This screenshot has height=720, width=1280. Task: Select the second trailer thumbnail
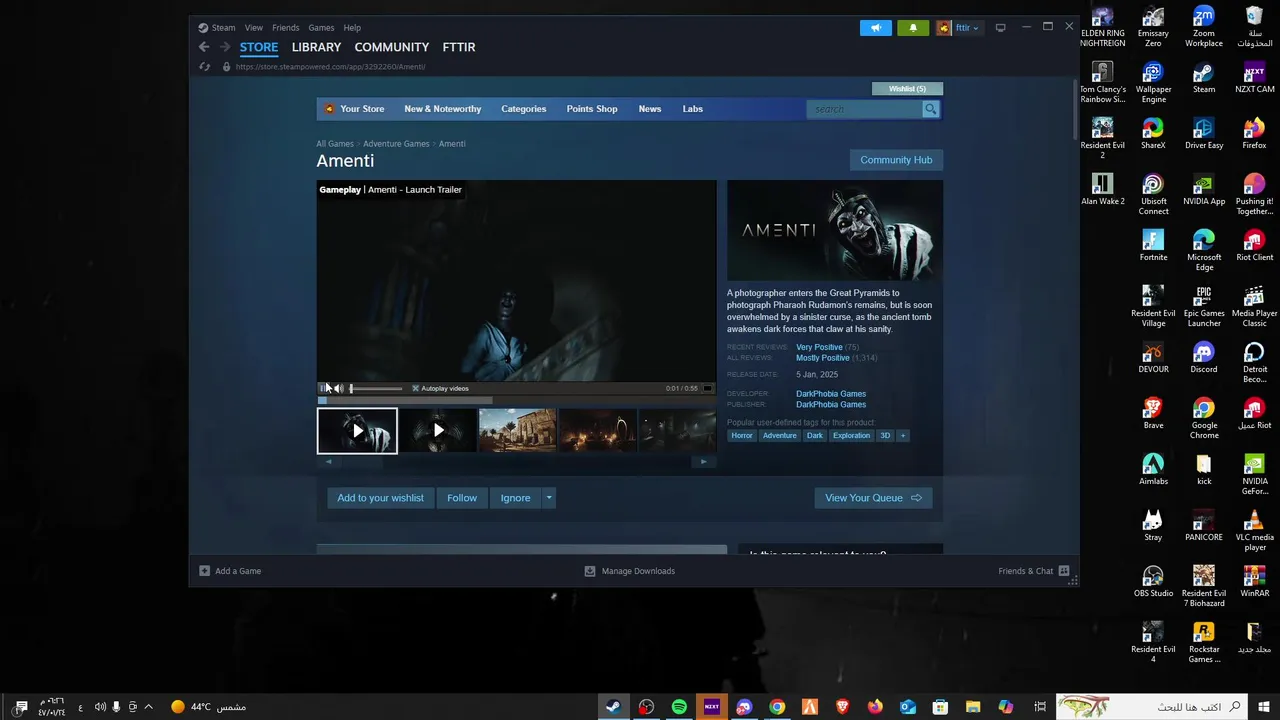coord(437,431)
